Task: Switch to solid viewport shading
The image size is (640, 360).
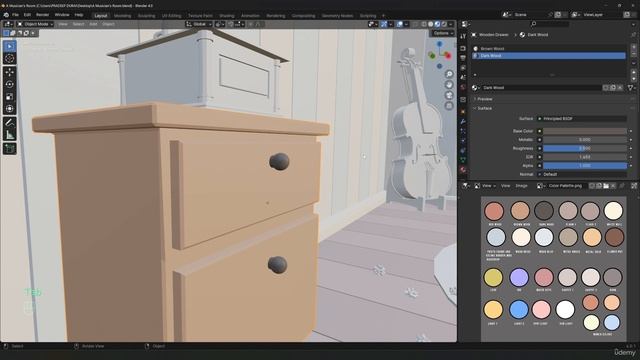Action: [x=431, y=24]
